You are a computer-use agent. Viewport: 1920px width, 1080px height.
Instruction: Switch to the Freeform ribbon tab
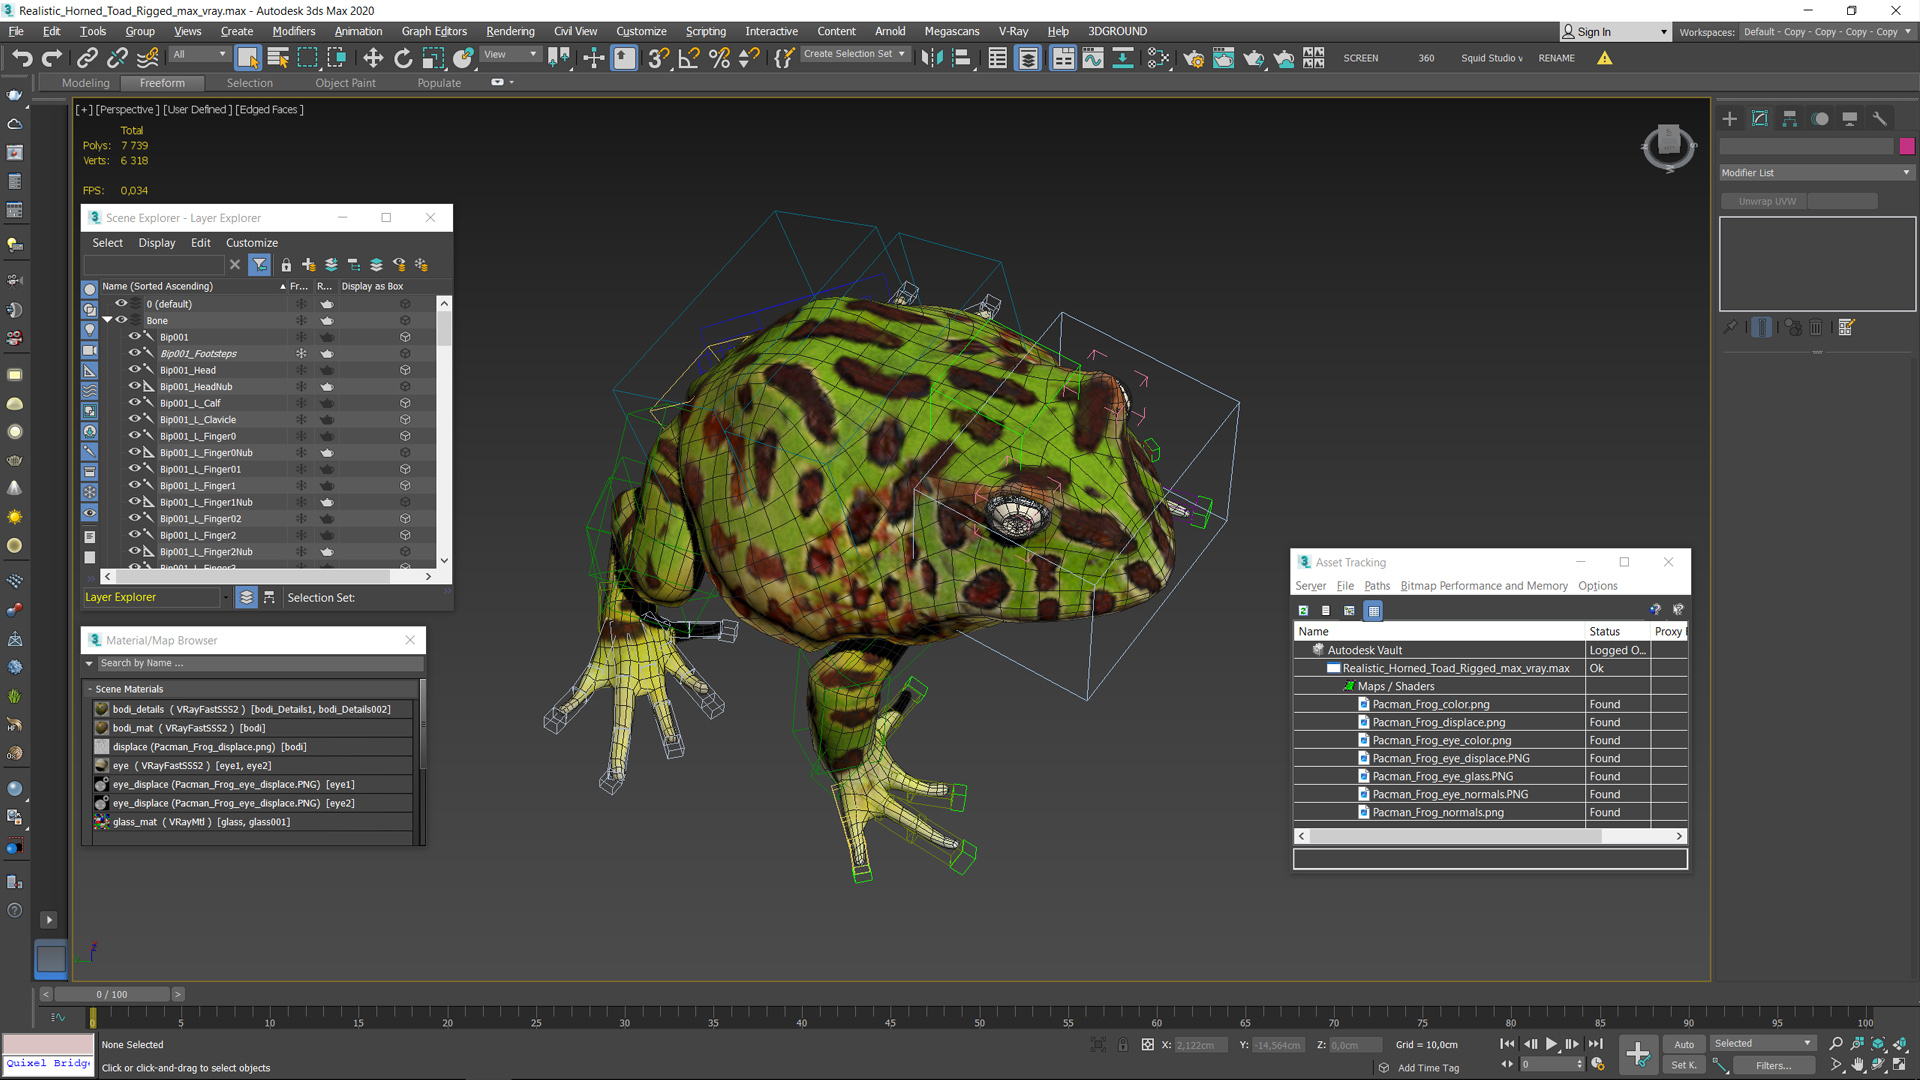pos(162,83)
